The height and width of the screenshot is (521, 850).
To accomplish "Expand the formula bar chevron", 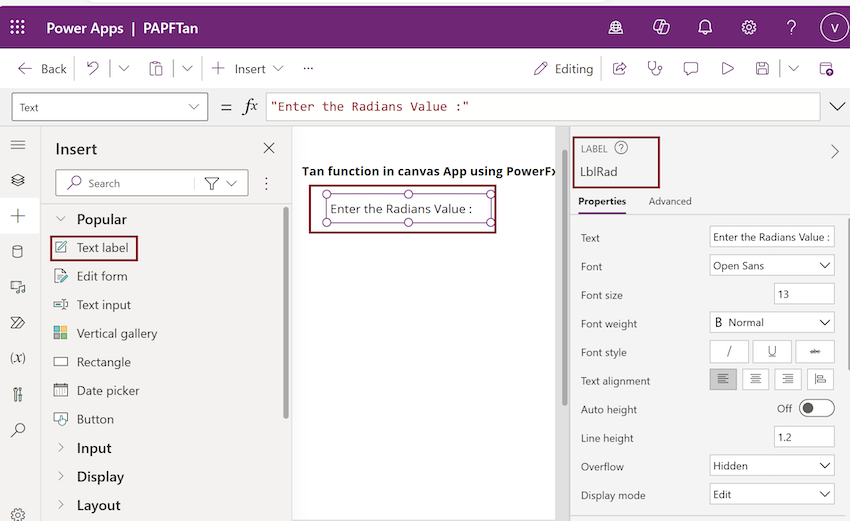I will tap(837, 107).
